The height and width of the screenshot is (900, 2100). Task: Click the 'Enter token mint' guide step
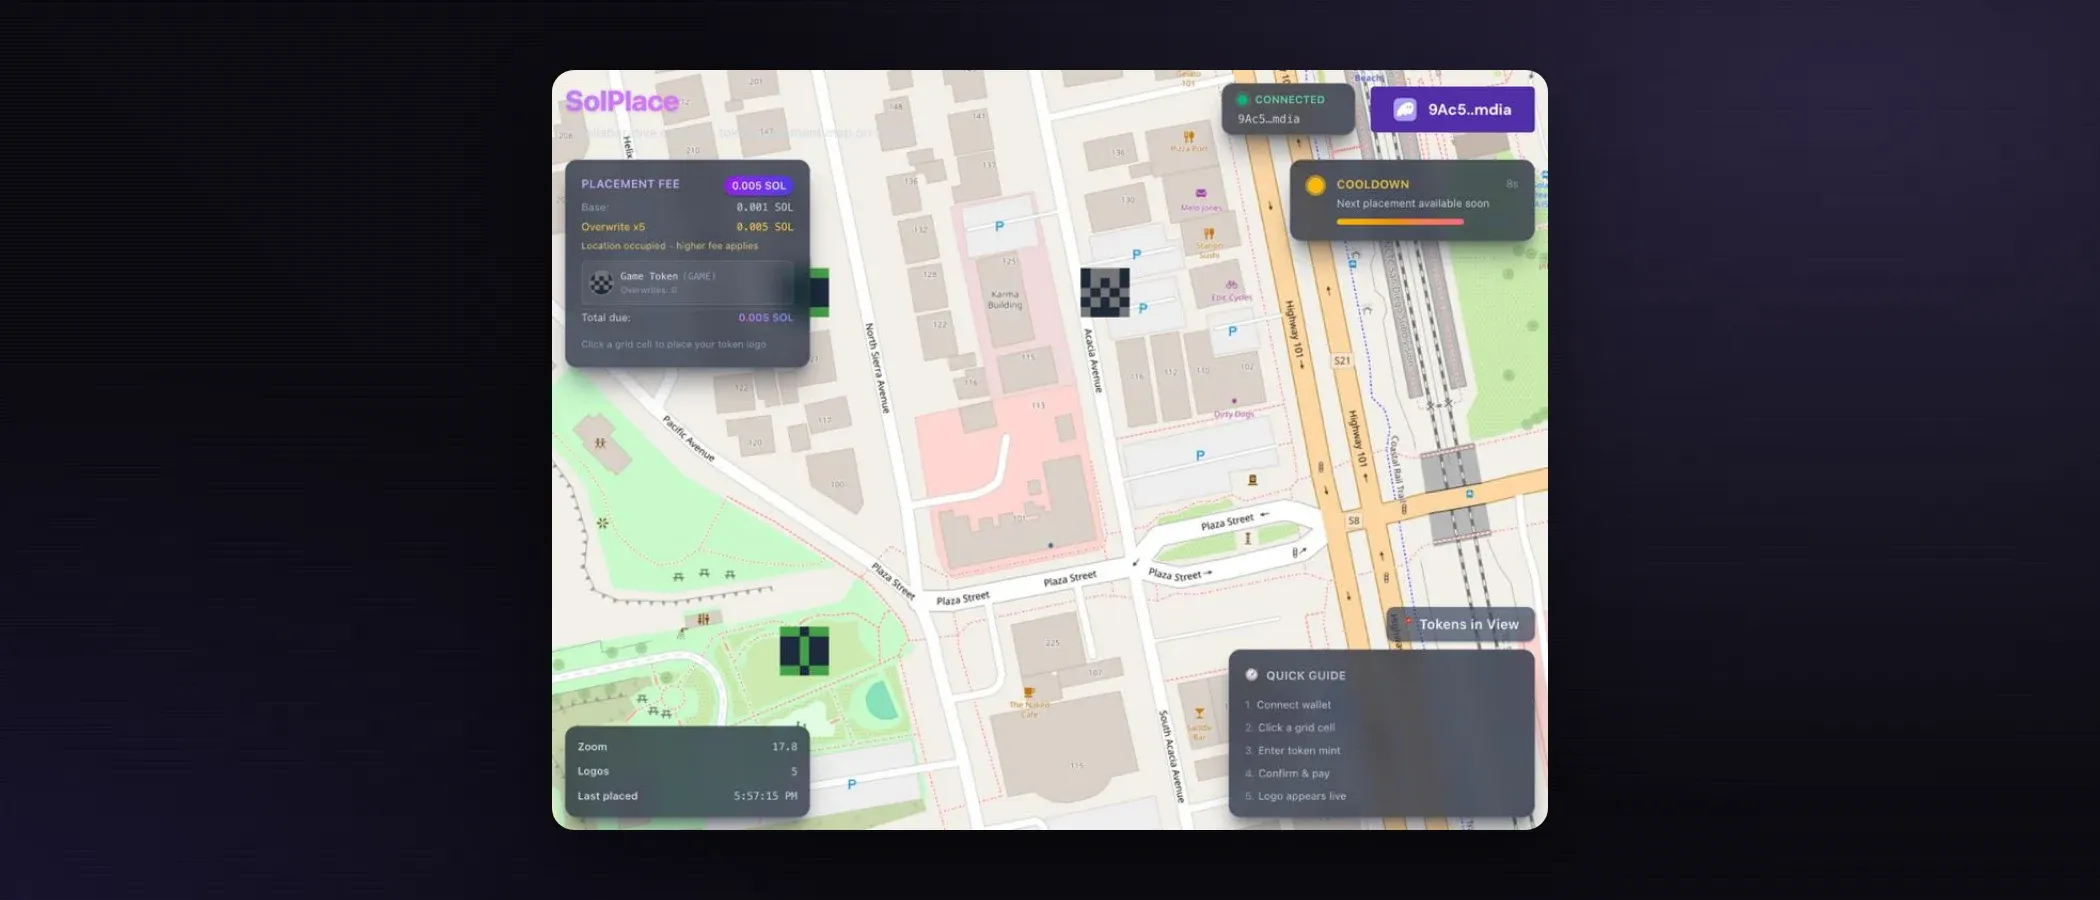click(x=1293, y=751)
